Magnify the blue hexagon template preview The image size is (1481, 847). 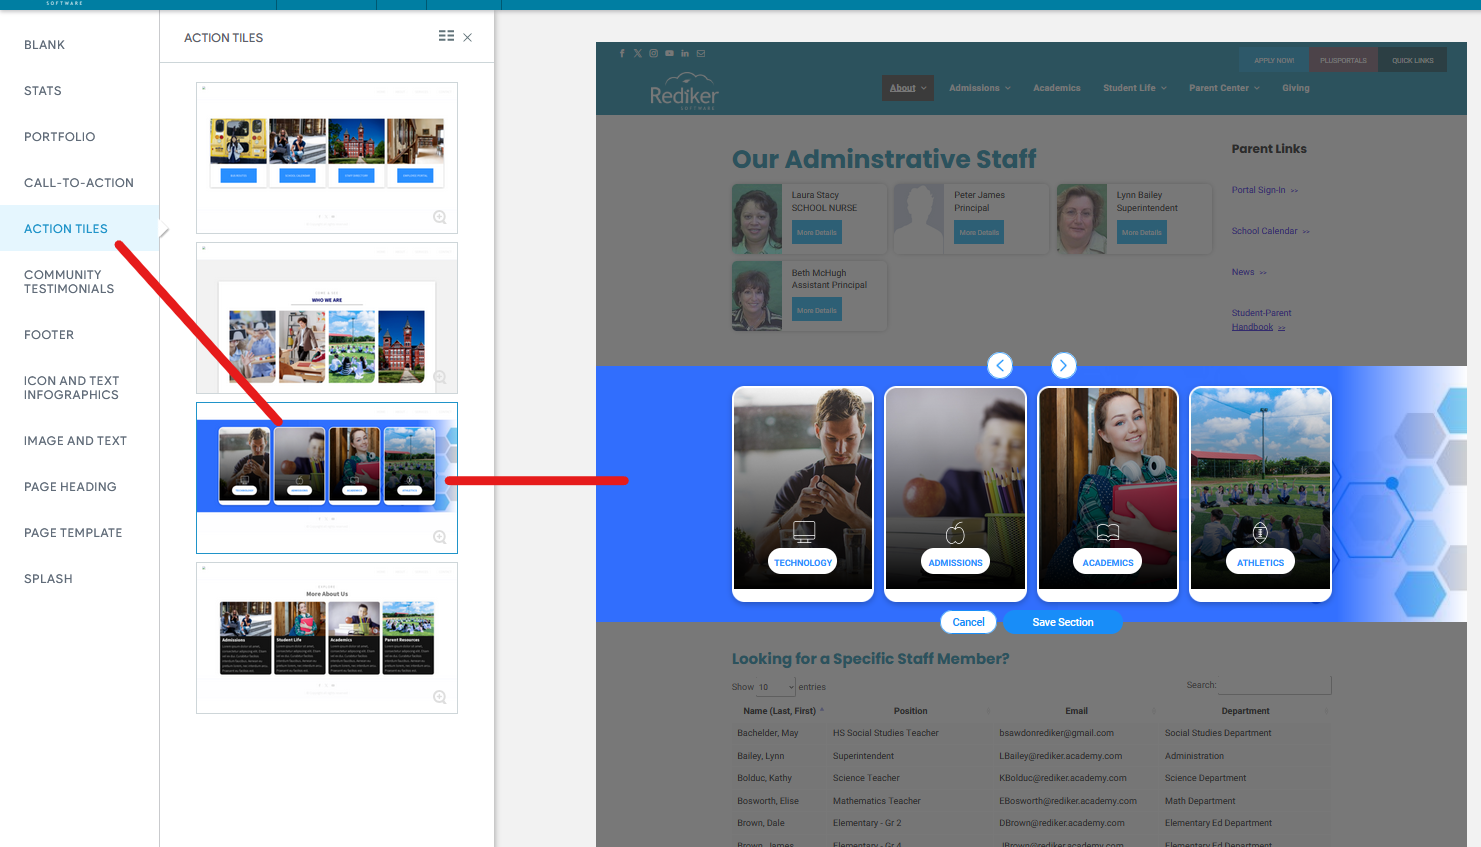click(x=439, y=537)
